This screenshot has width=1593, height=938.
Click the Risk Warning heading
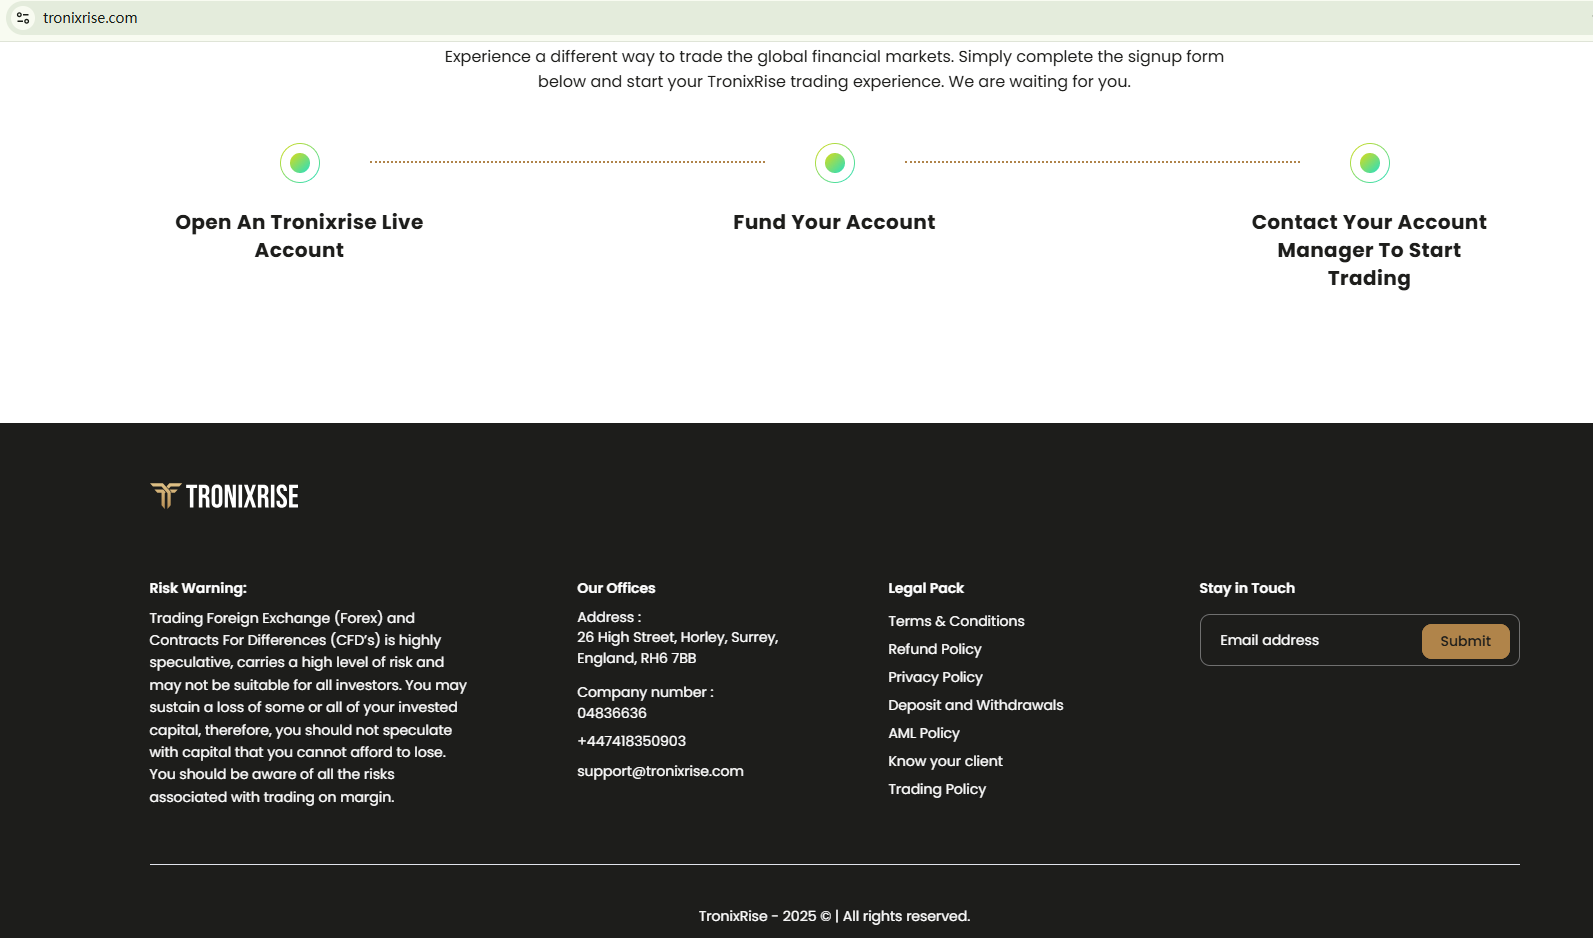(198, 588)
